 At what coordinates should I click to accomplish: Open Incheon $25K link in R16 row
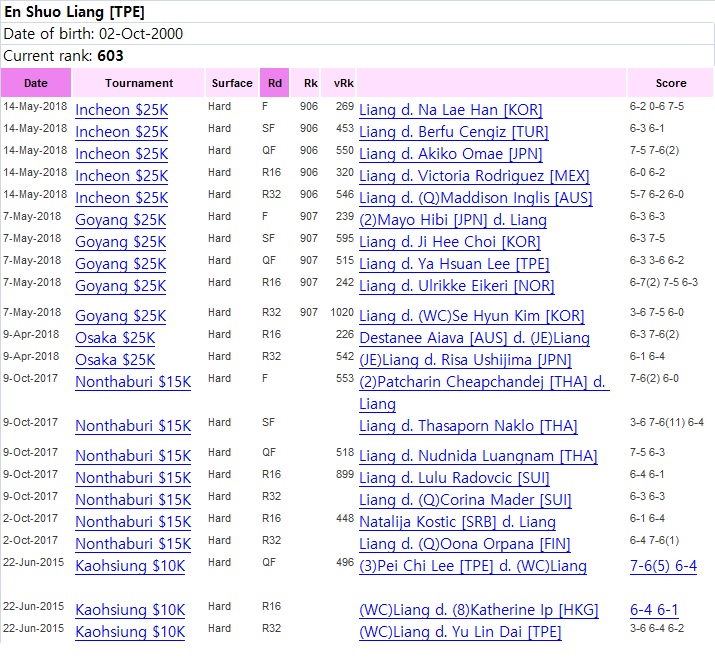(x=122, y=176)
